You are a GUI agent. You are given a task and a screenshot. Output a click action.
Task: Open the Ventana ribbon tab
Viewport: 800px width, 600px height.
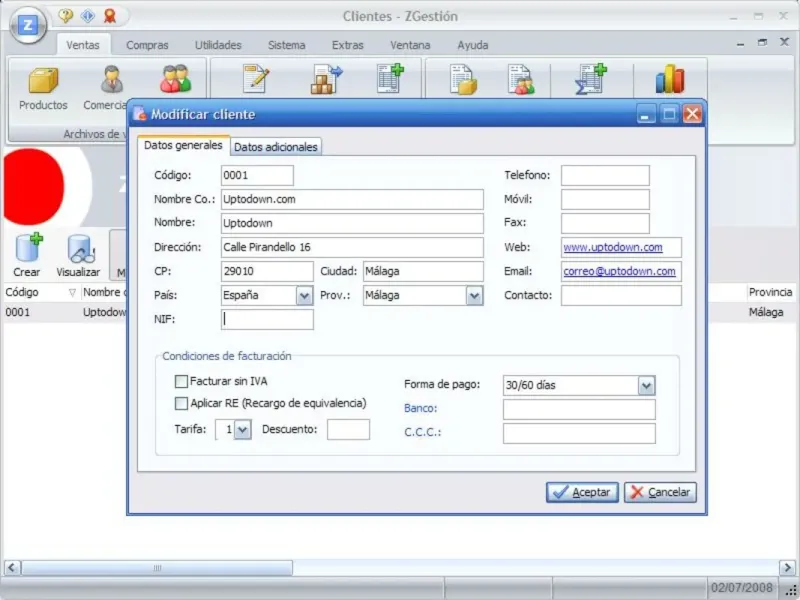[410, 45]
